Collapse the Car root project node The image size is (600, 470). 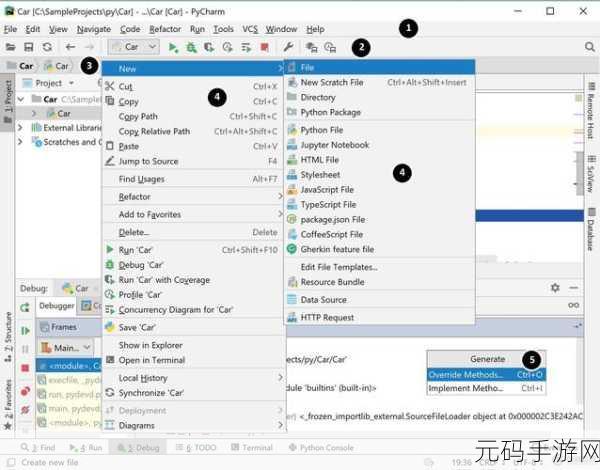(21, 100)
